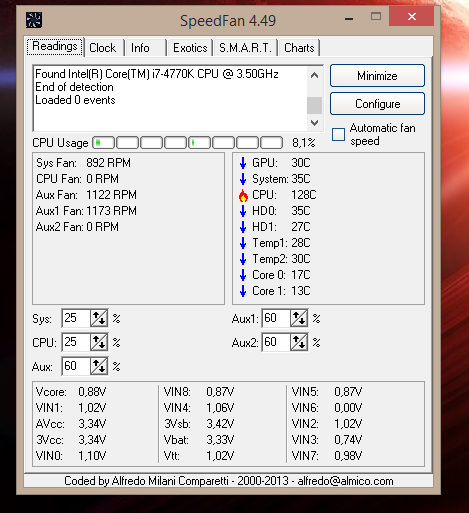This screenshot has width=469, height=513.
Task: Open the S.M.A.R.T. tab
Action: [245, 48]
